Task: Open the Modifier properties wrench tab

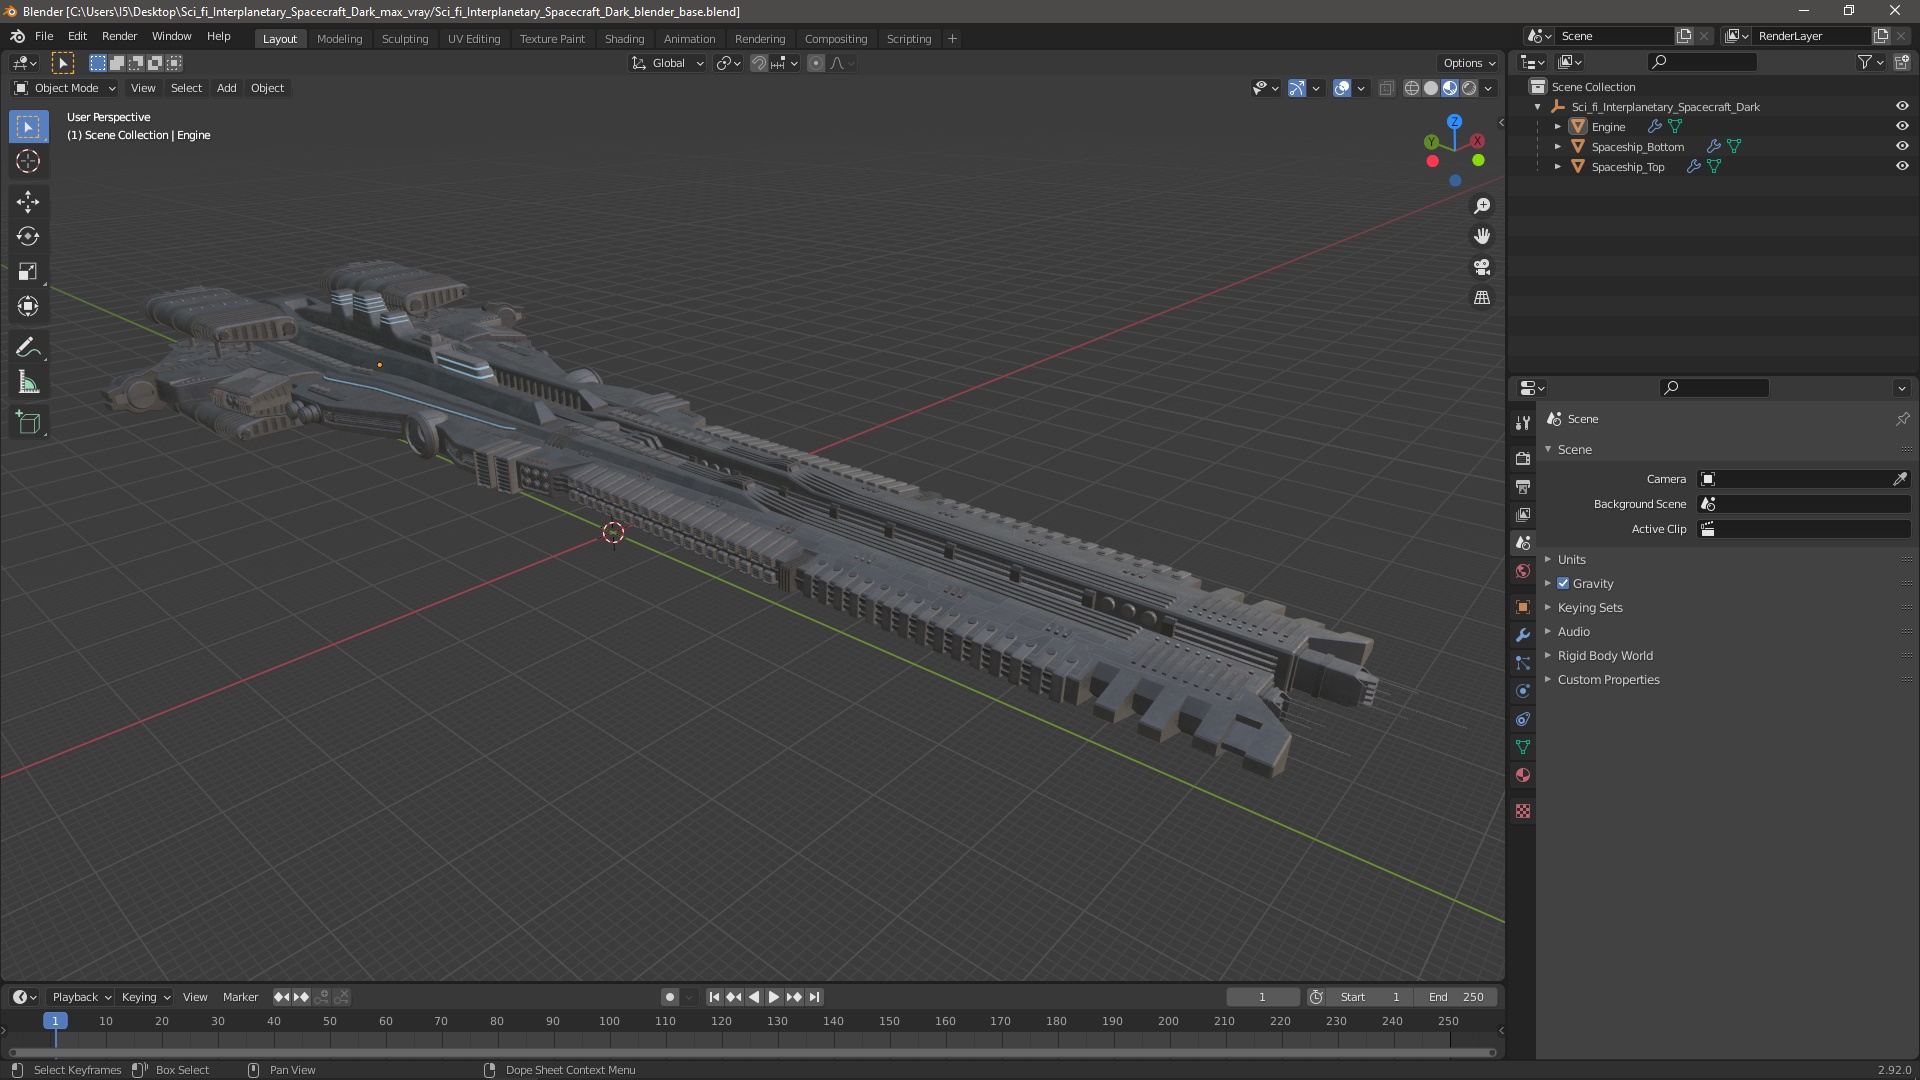Action: [x=1523, y=635]
